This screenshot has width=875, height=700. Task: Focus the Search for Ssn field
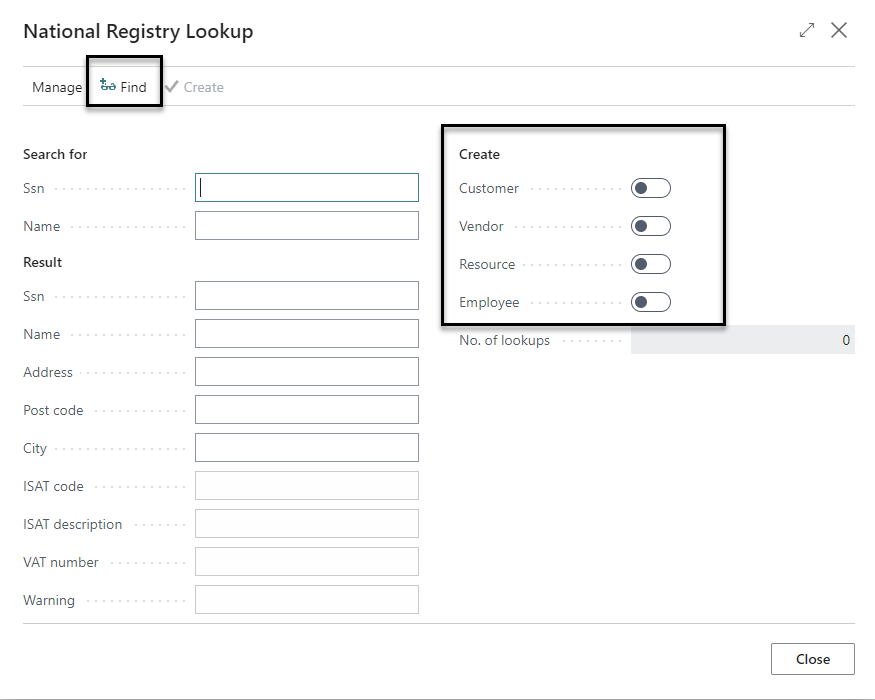(x=307, y=188)
